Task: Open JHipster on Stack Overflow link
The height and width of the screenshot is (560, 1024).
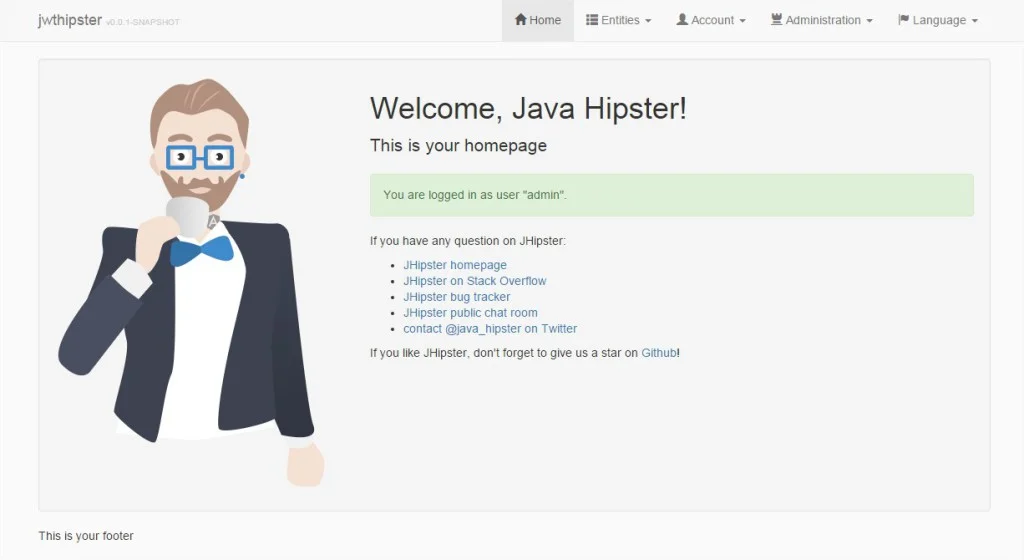Action: 475,281
